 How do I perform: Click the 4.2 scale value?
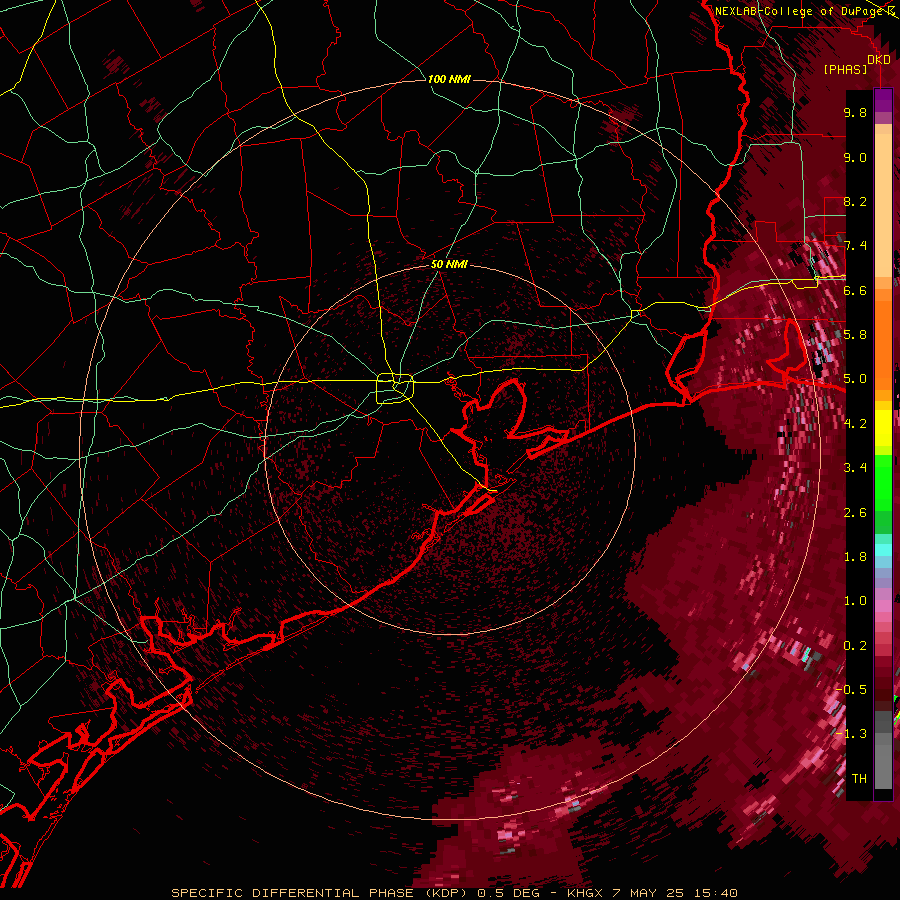(855, 424)
